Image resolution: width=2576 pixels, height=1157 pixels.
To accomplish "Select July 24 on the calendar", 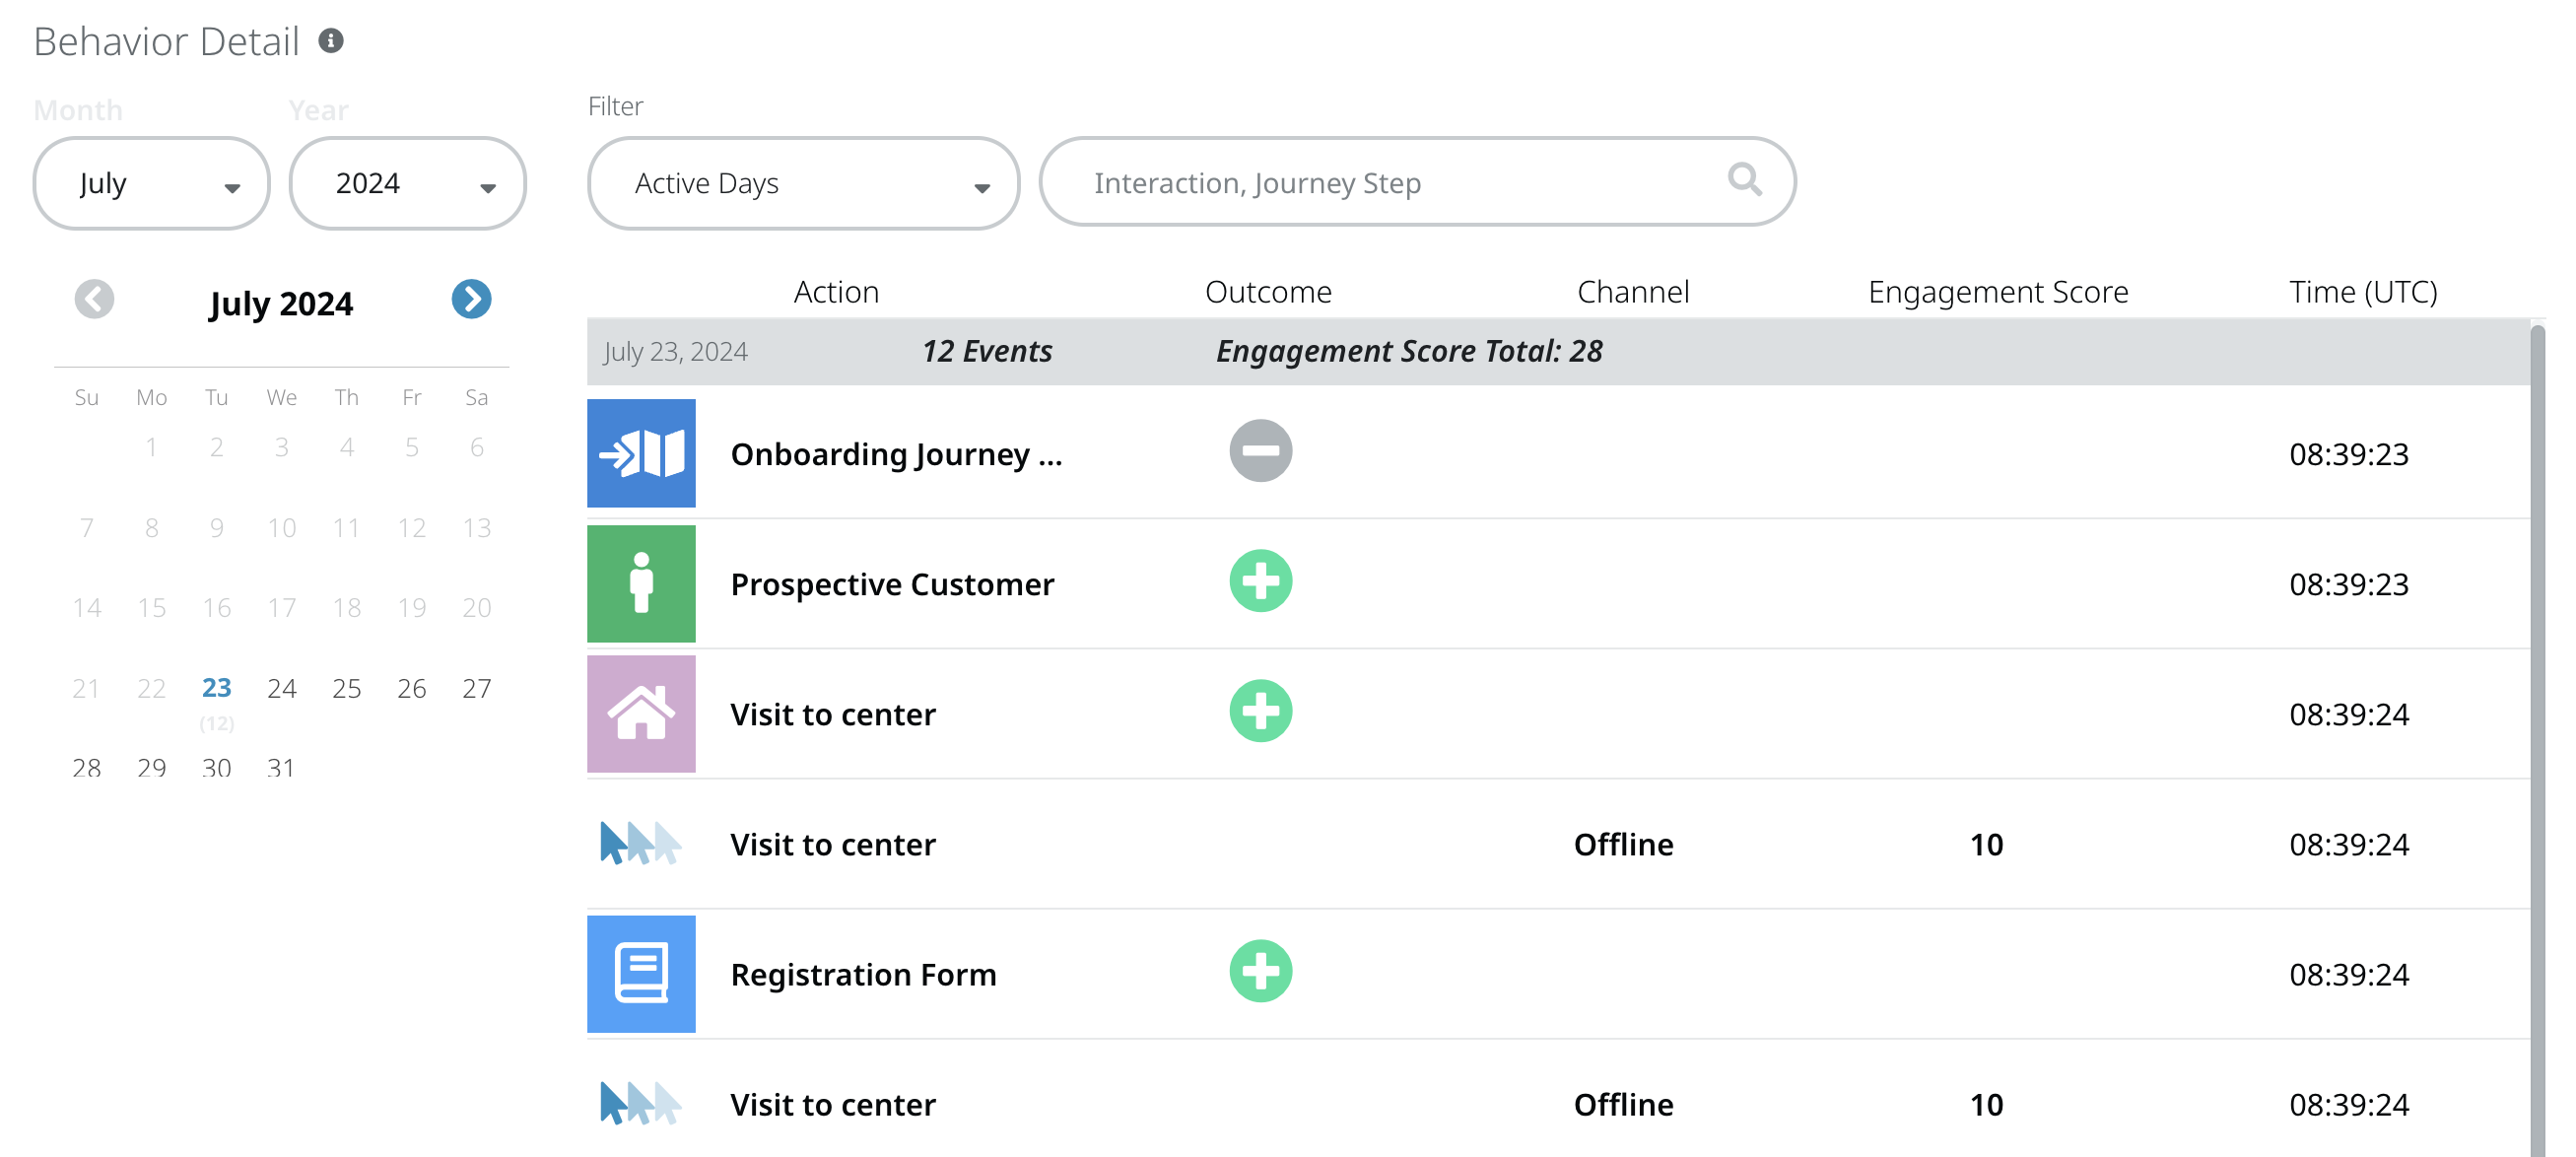I will pos(282,688).
